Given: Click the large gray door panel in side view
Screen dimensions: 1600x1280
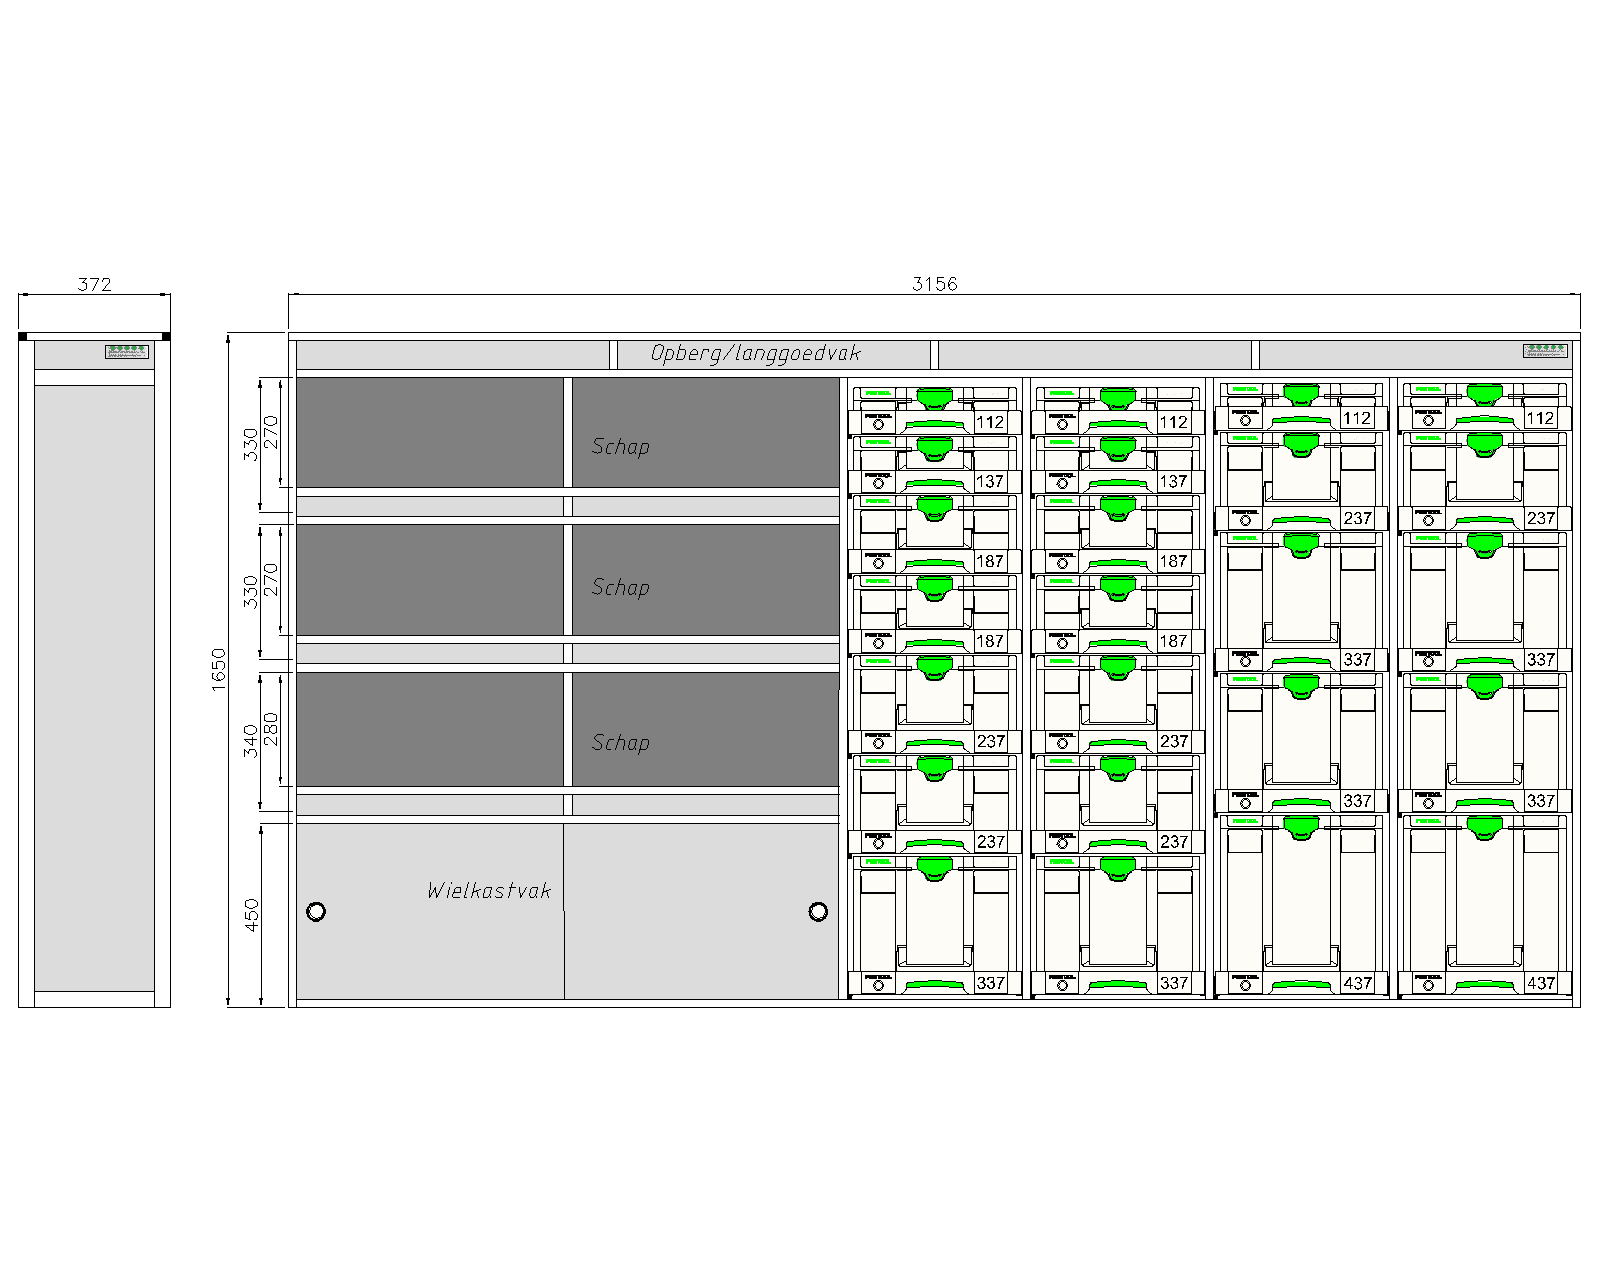Looking at the screenshot, I should click(x=95, y=688).
